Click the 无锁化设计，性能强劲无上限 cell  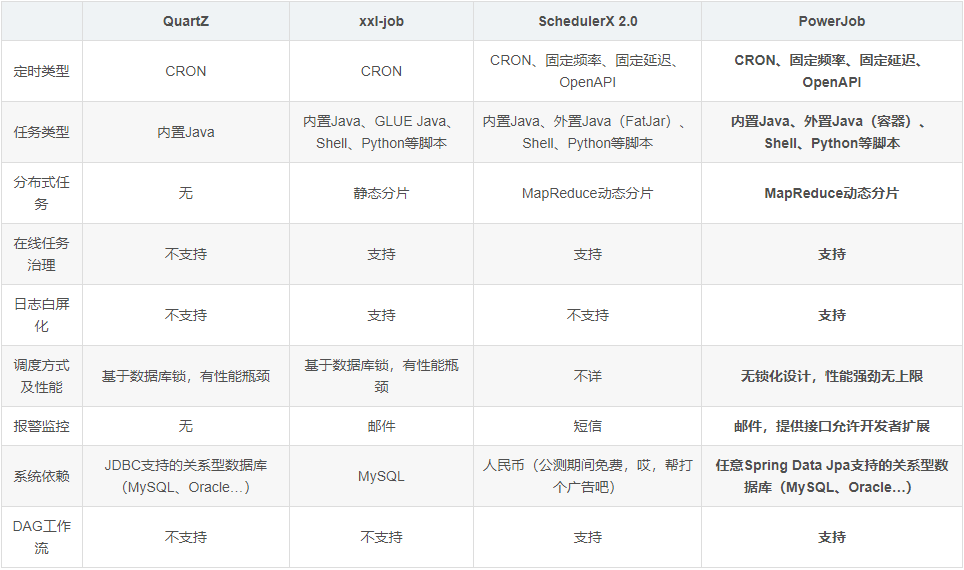coord(831,376)
